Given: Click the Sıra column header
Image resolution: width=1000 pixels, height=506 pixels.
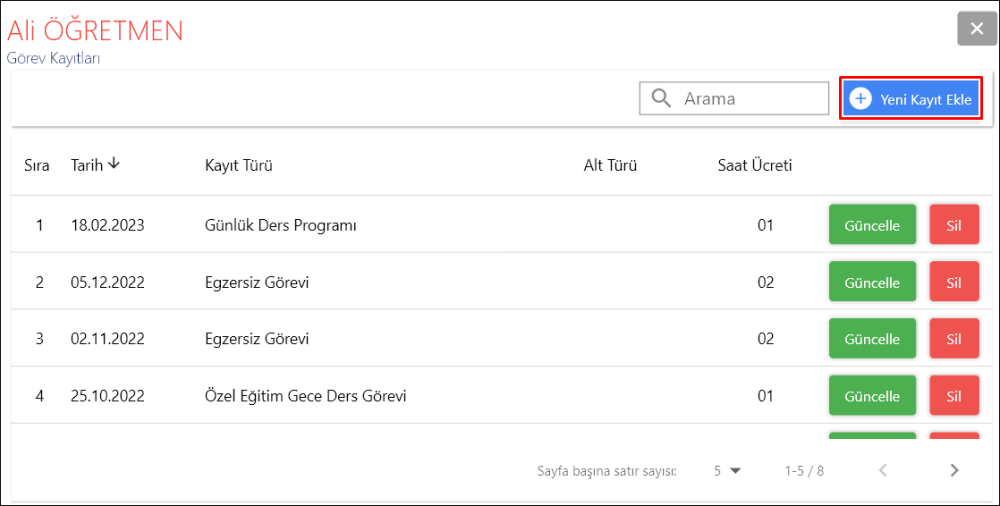Looking at the screenshot, I should (37, 166).
